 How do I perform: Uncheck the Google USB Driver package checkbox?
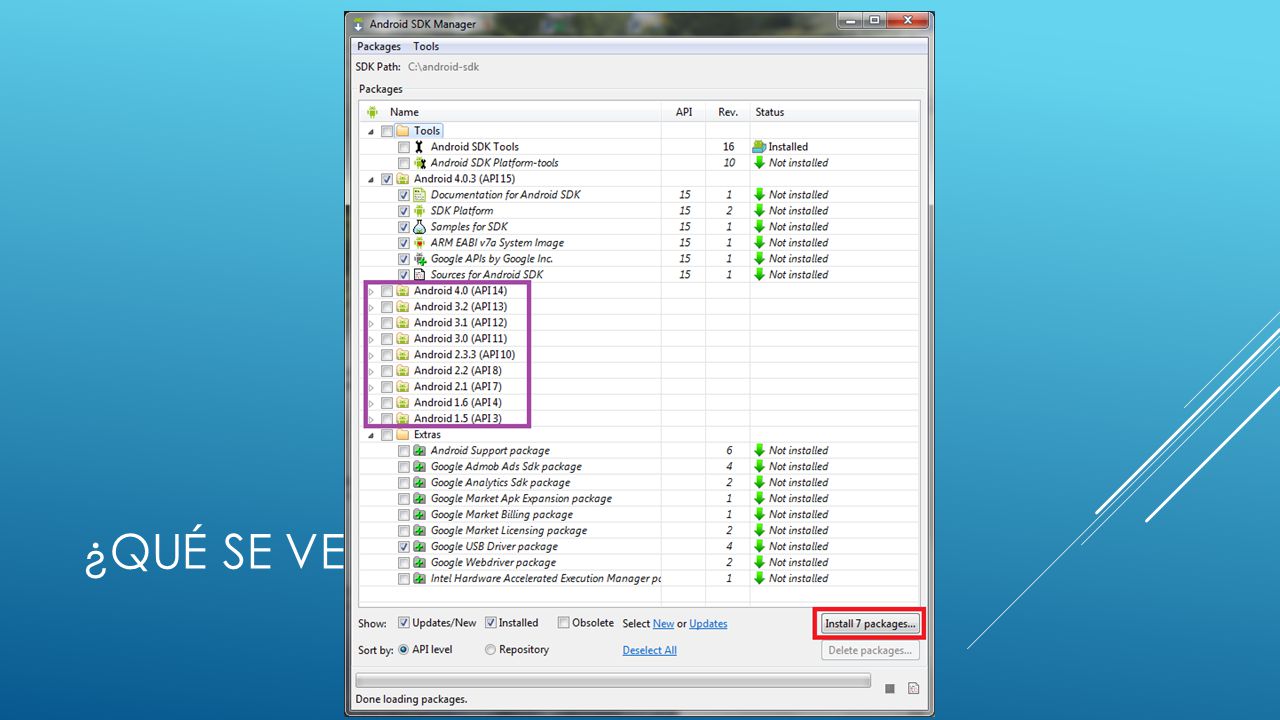(x=404, y=547)
